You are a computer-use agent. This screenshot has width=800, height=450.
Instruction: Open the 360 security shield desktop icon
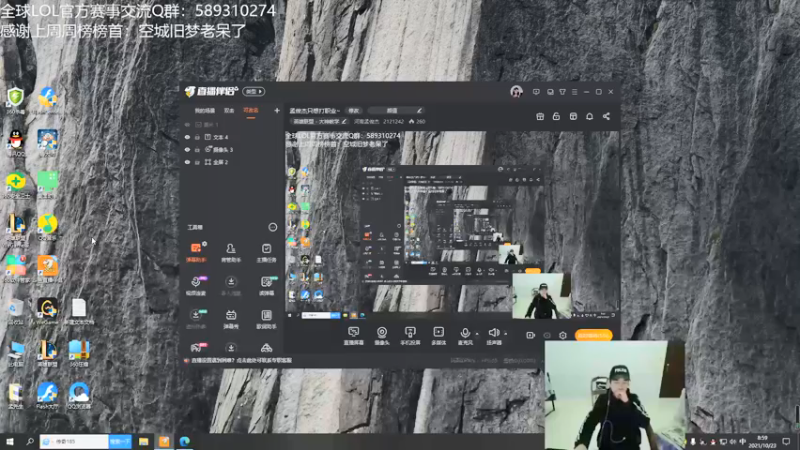(x=15, y=99)
